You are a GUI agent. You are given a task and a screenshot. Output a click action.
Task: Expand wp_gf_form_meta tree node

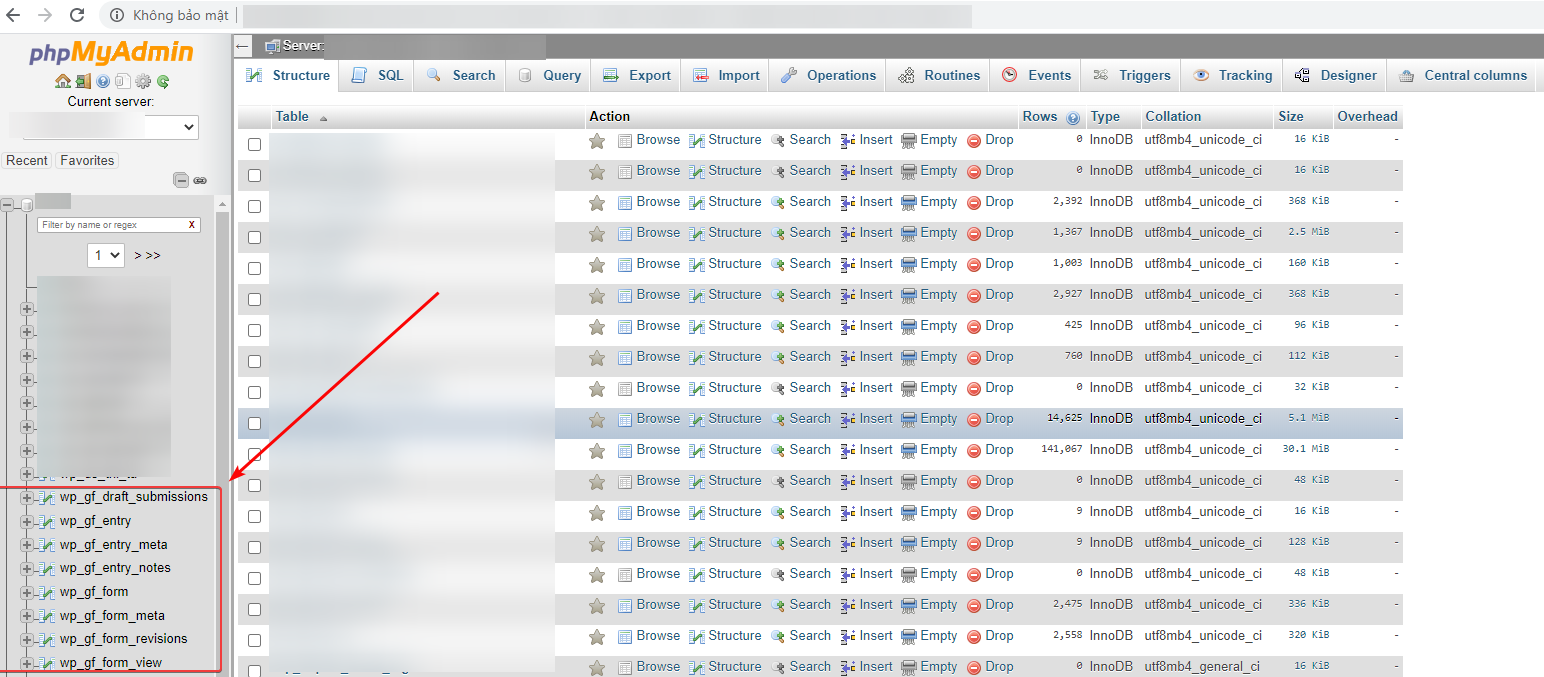click(27, 616)
